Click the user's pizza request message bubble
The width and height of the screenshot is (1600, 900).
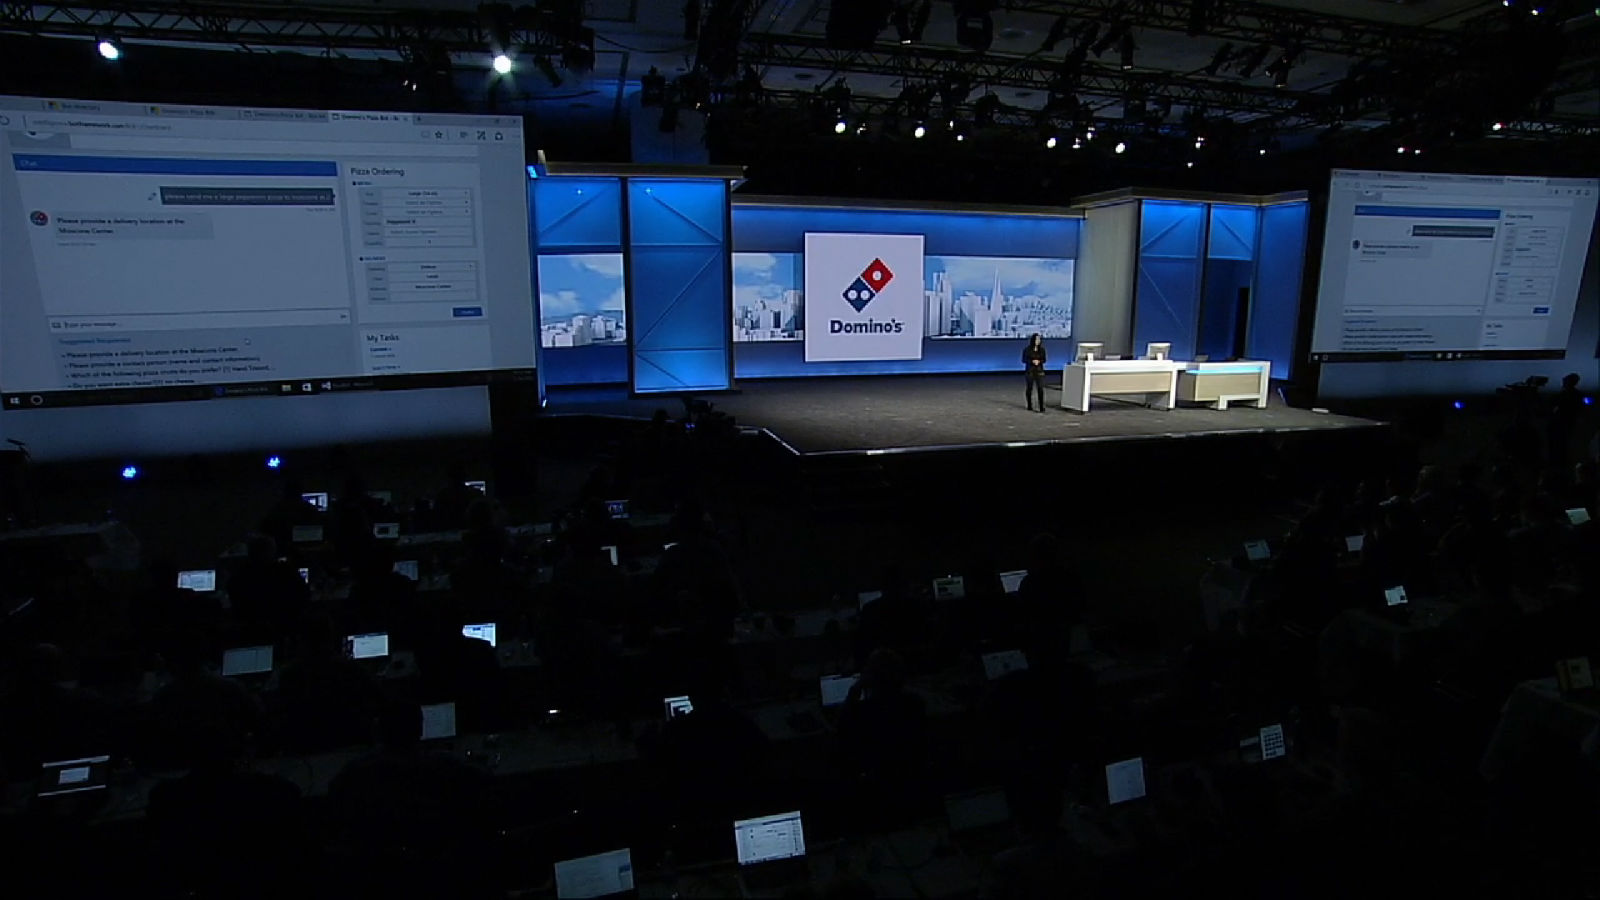click(x=247, y=197)
